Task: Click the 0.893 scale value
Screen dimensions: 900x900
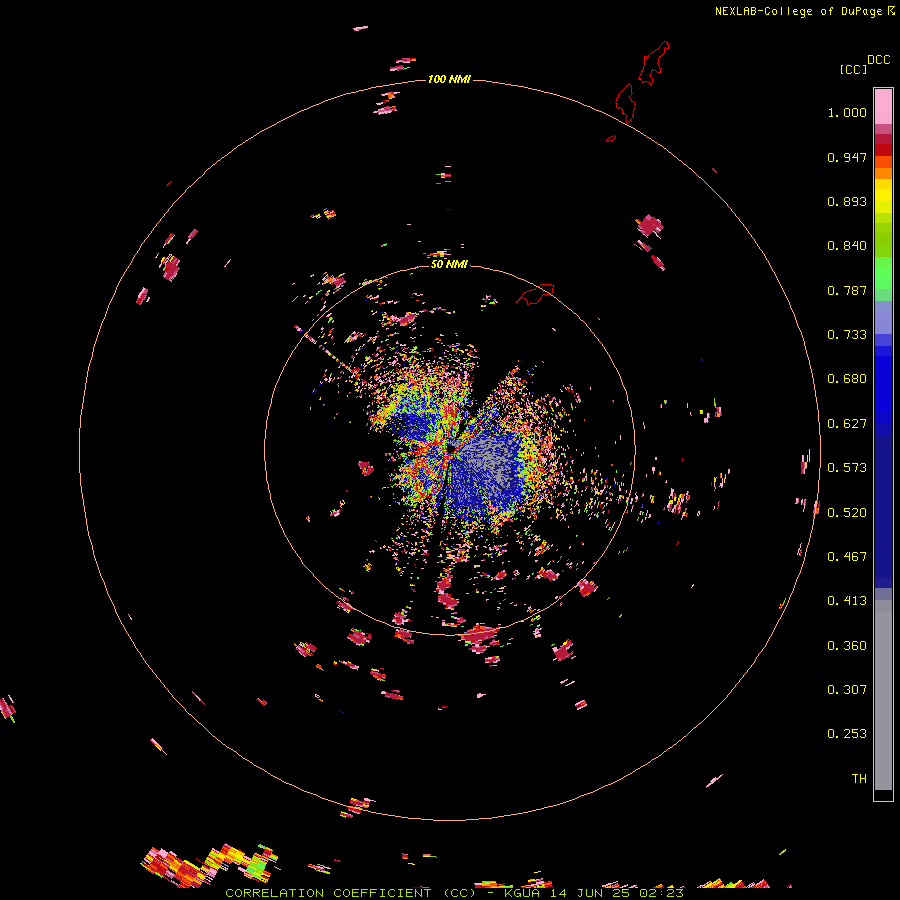Action: click(x=847, y=201)
